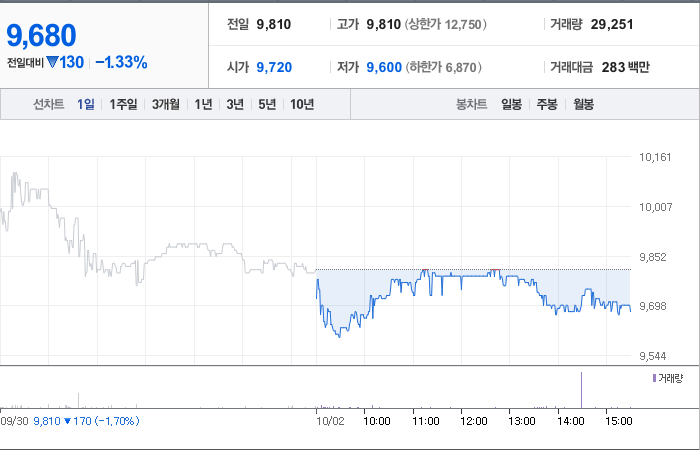Click the 봉차트 label

click(471, 104)
